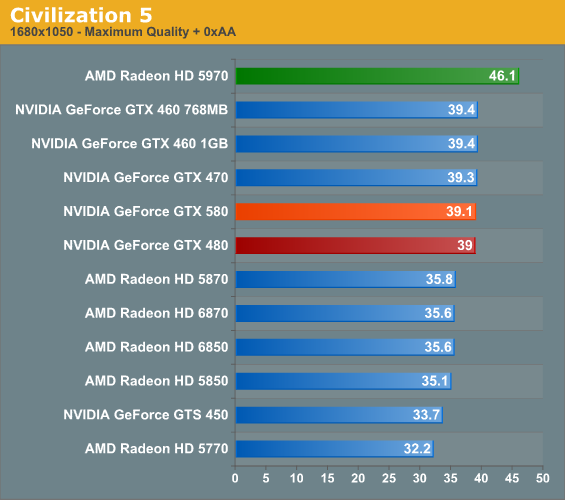Screen dimensions: 565x500
Task: Click the axis tick label "20"
Action: (358, 478)
